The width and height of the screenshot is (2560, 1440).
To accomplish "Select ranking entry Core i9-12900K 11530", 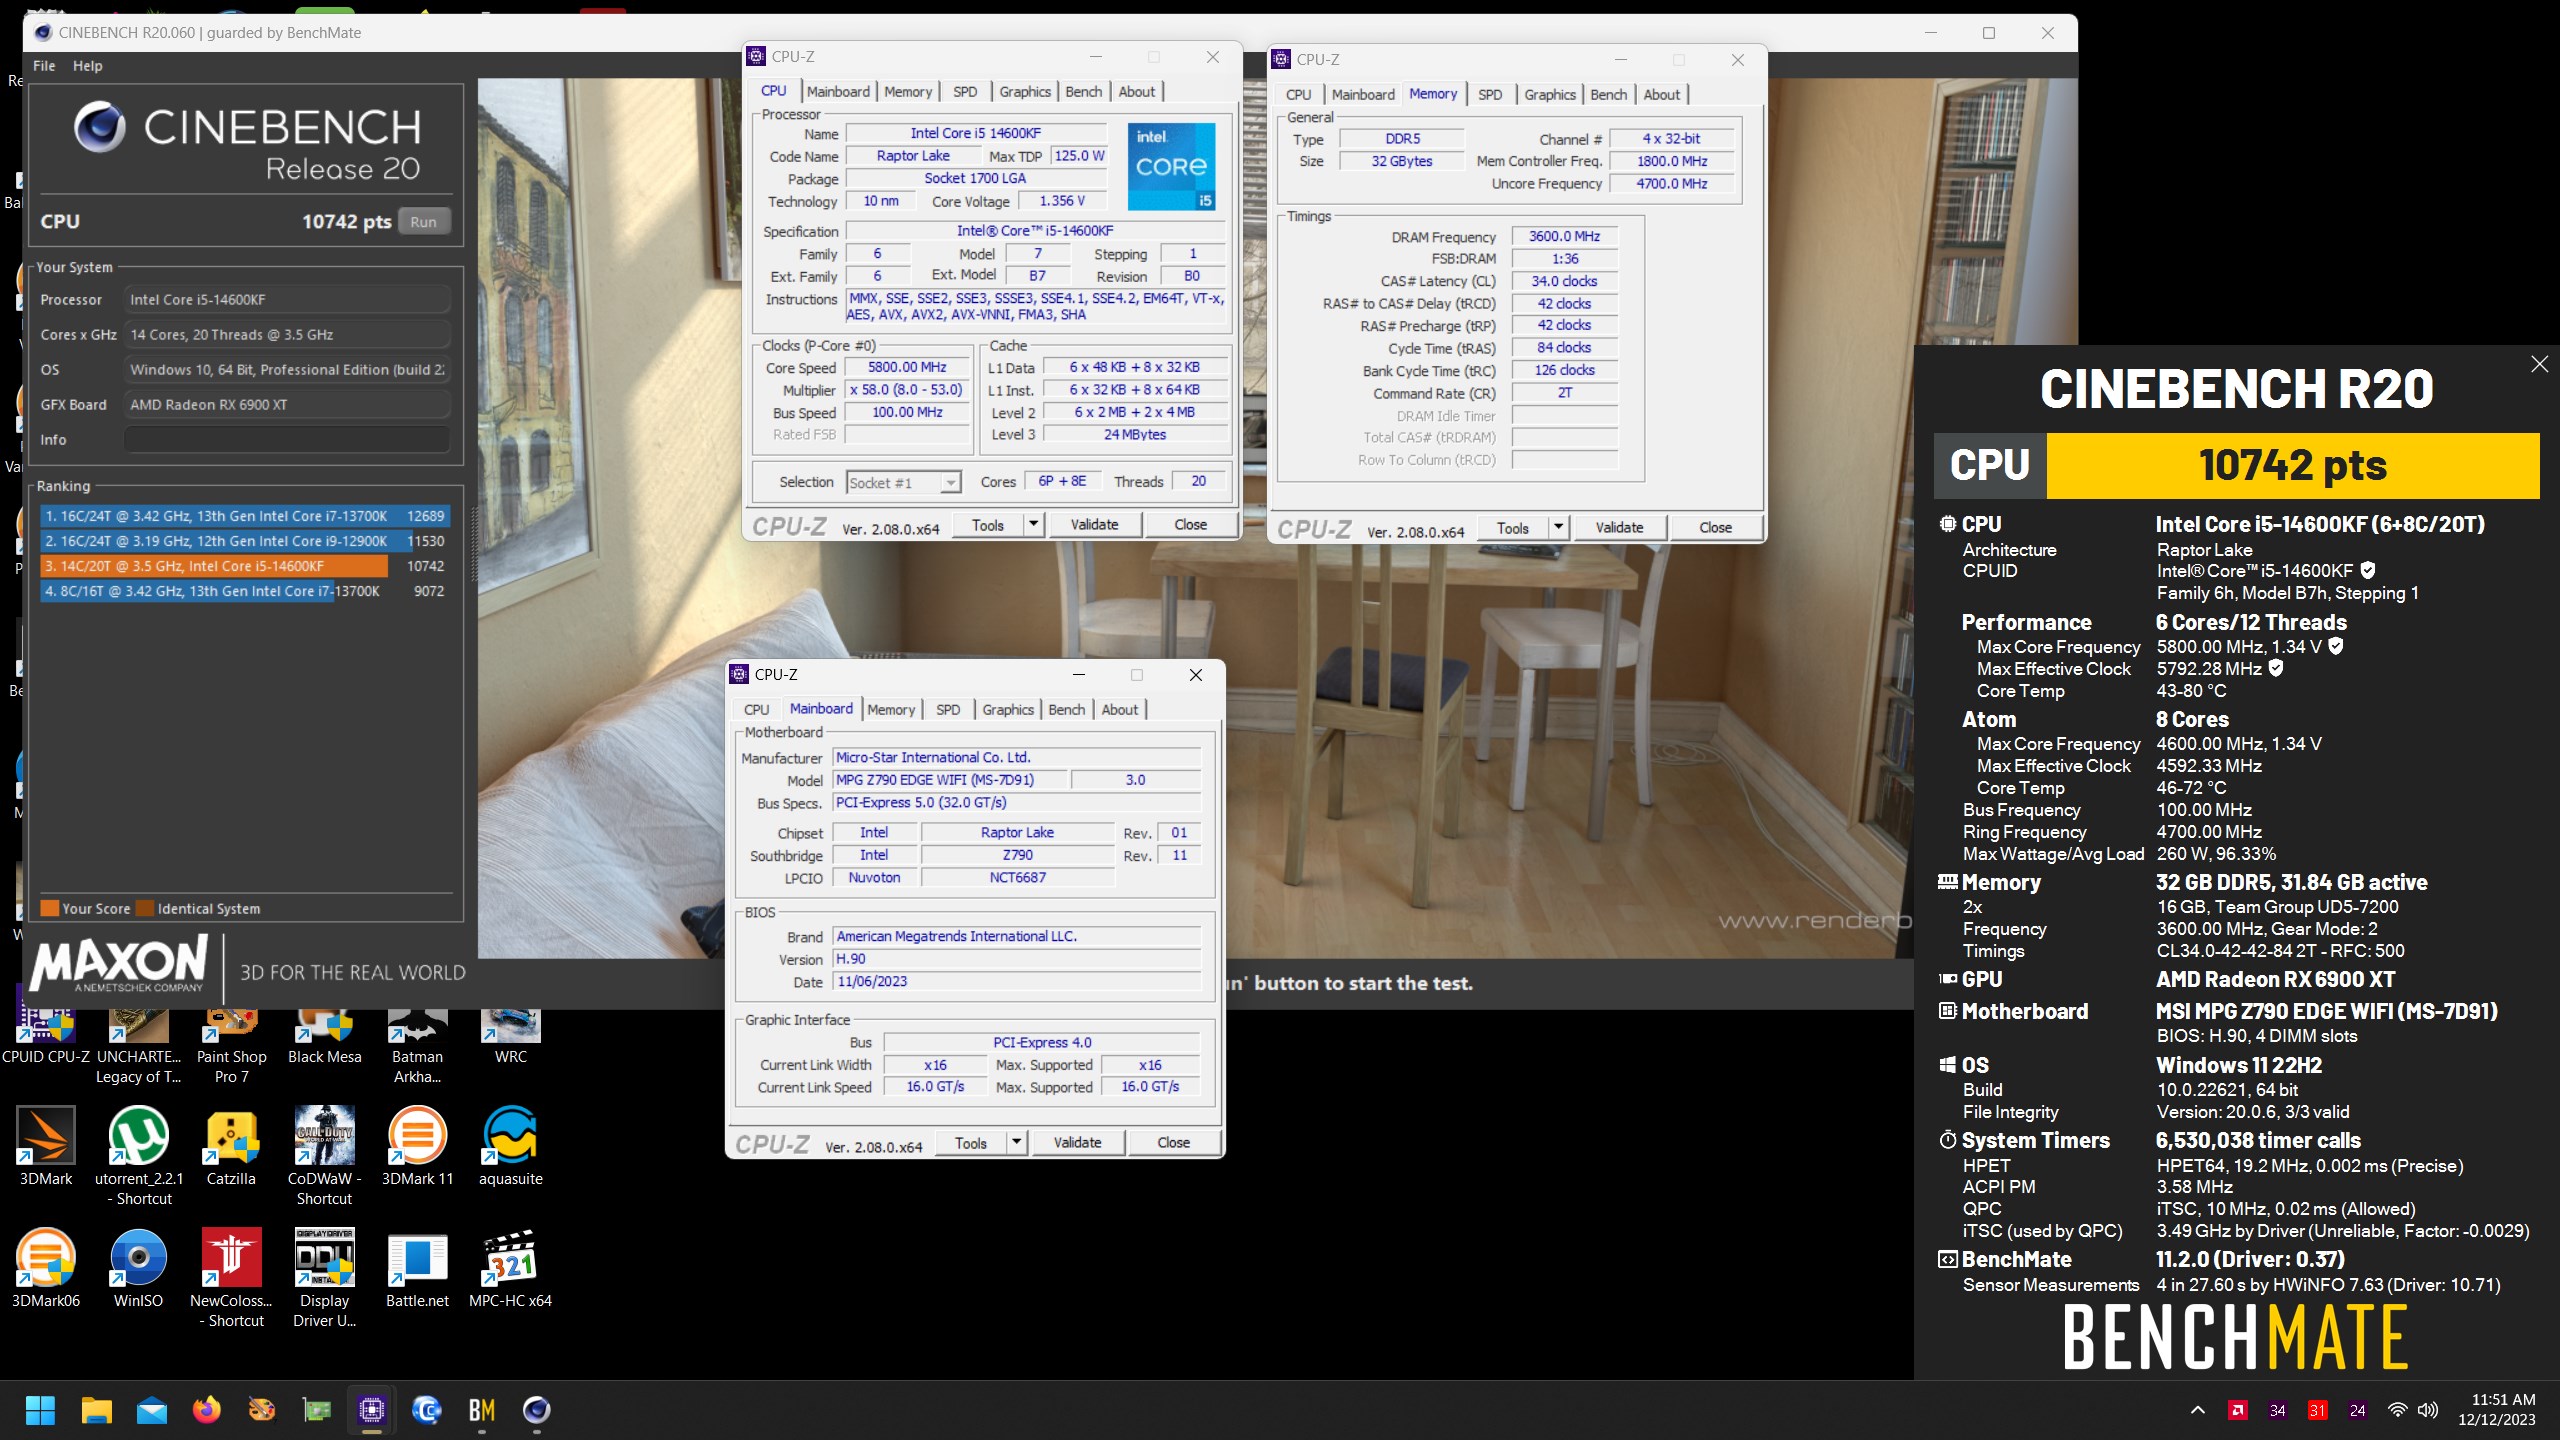I will coord(244,541).
